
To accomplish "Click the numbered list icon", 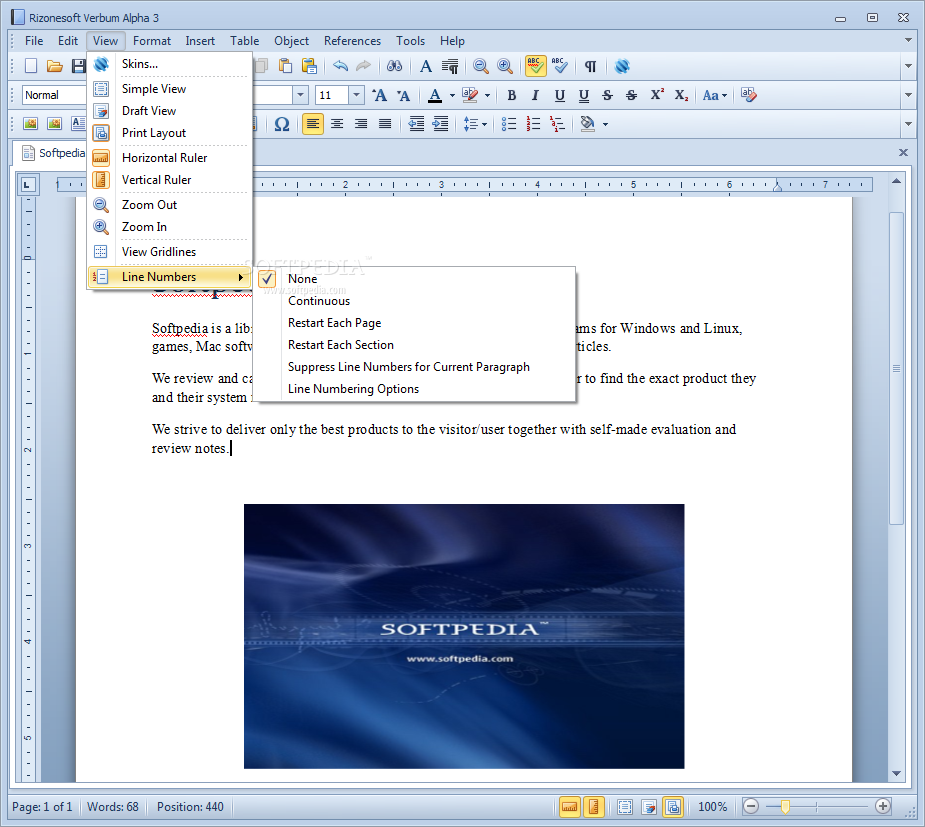I will [x=533, y=124].
